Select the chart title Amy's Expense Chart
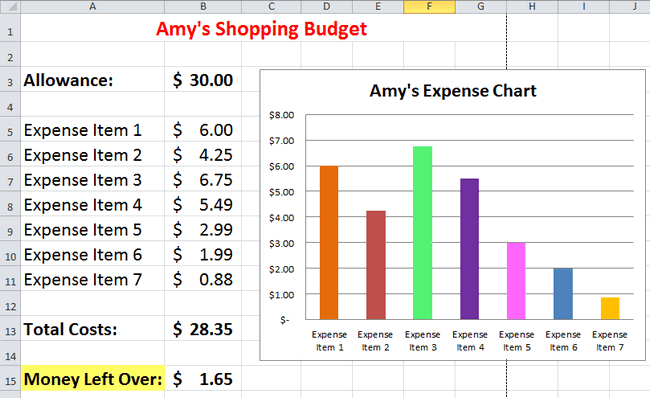This screenshot has height=398, width=650. pos(453,91)
